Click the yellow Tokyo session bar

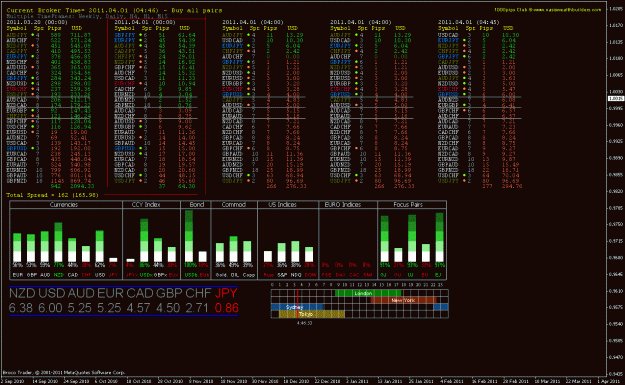tap(312, 314)
